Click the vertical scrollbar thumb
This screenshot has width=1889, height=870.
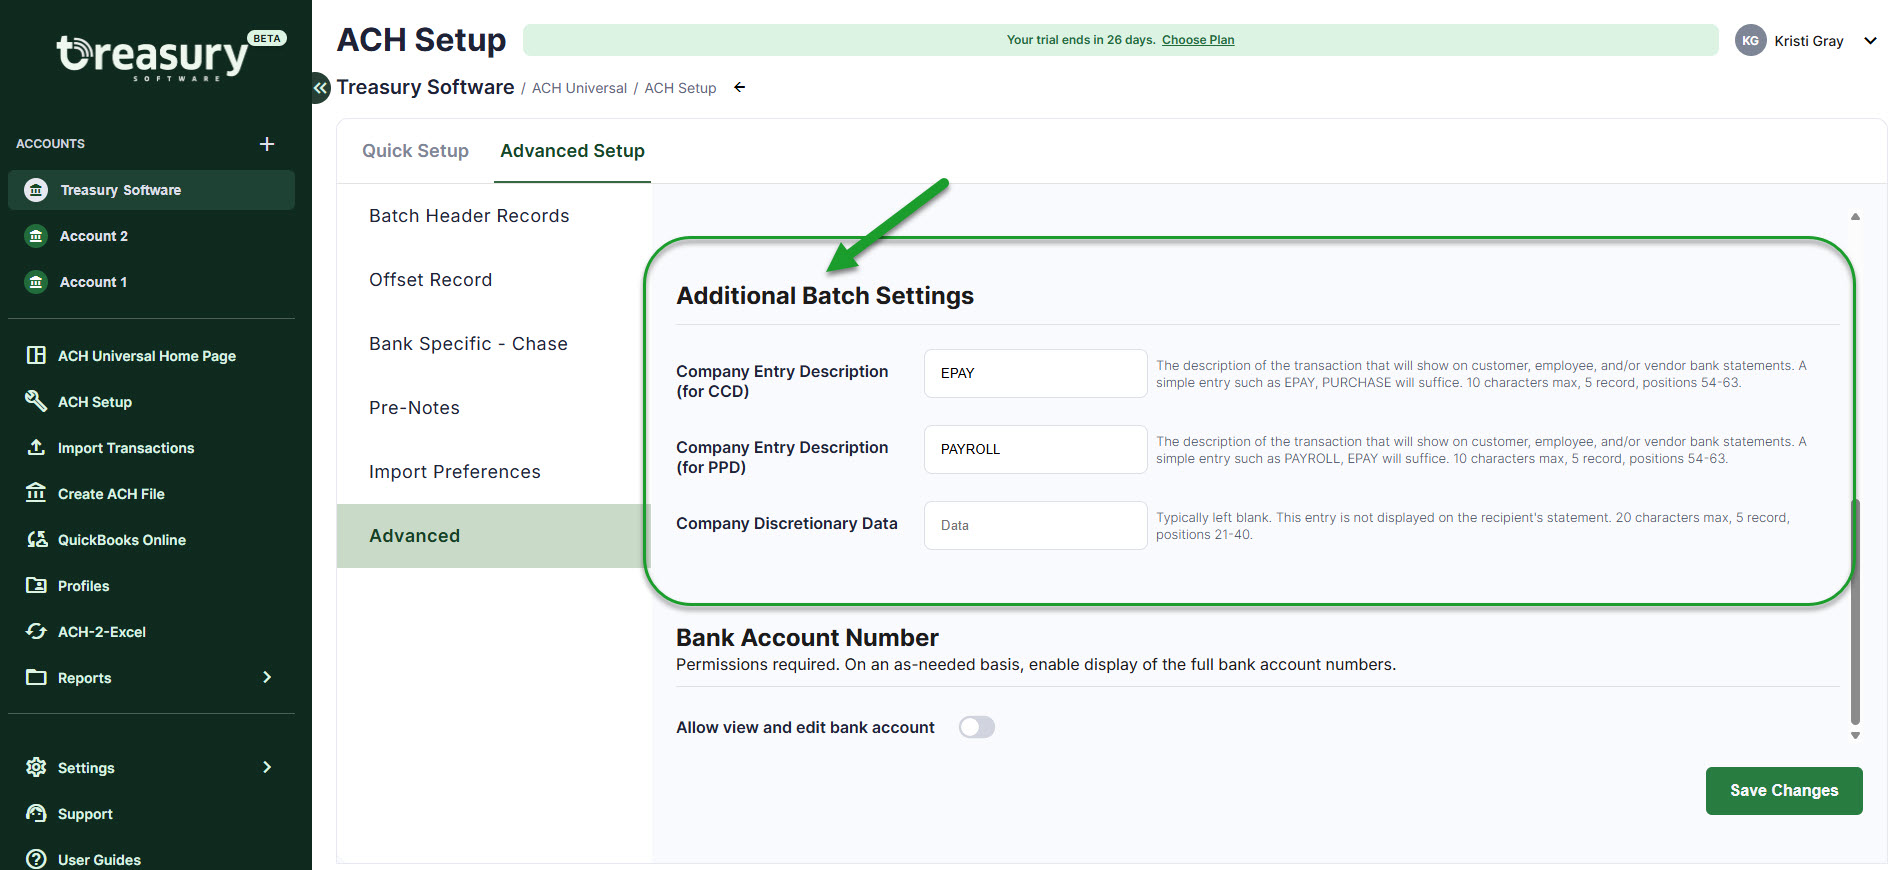tap(1855, 611)
